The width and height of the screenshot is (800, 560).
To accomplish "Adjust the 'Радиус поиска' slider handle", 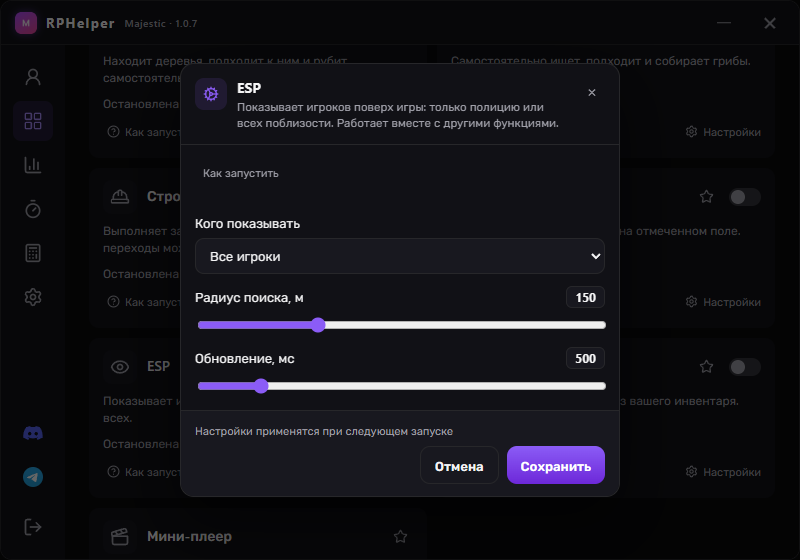I will (318, 325).
